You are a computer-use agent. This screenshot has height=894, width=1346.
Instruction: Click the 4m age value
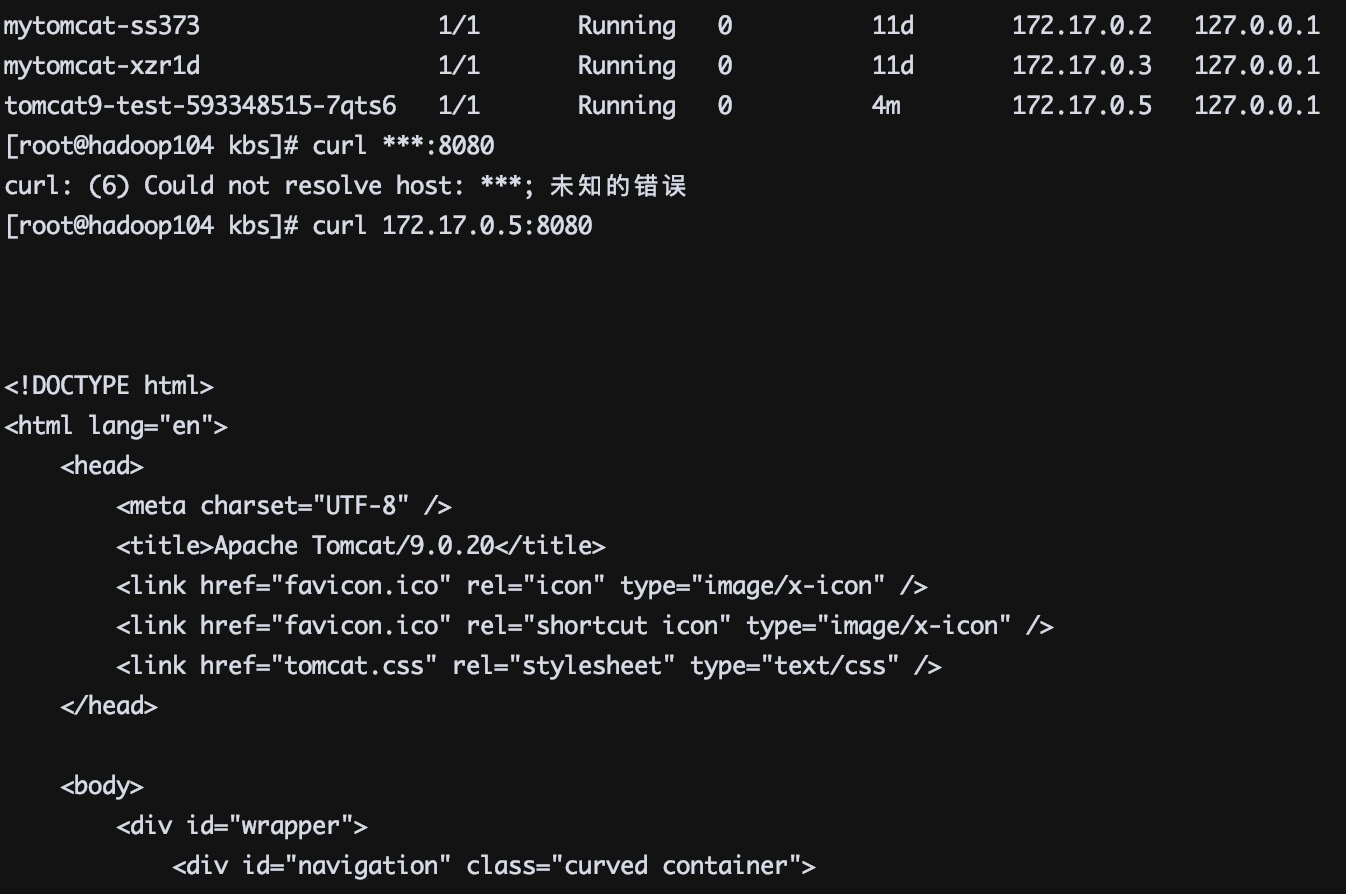[x=885, y=105]
